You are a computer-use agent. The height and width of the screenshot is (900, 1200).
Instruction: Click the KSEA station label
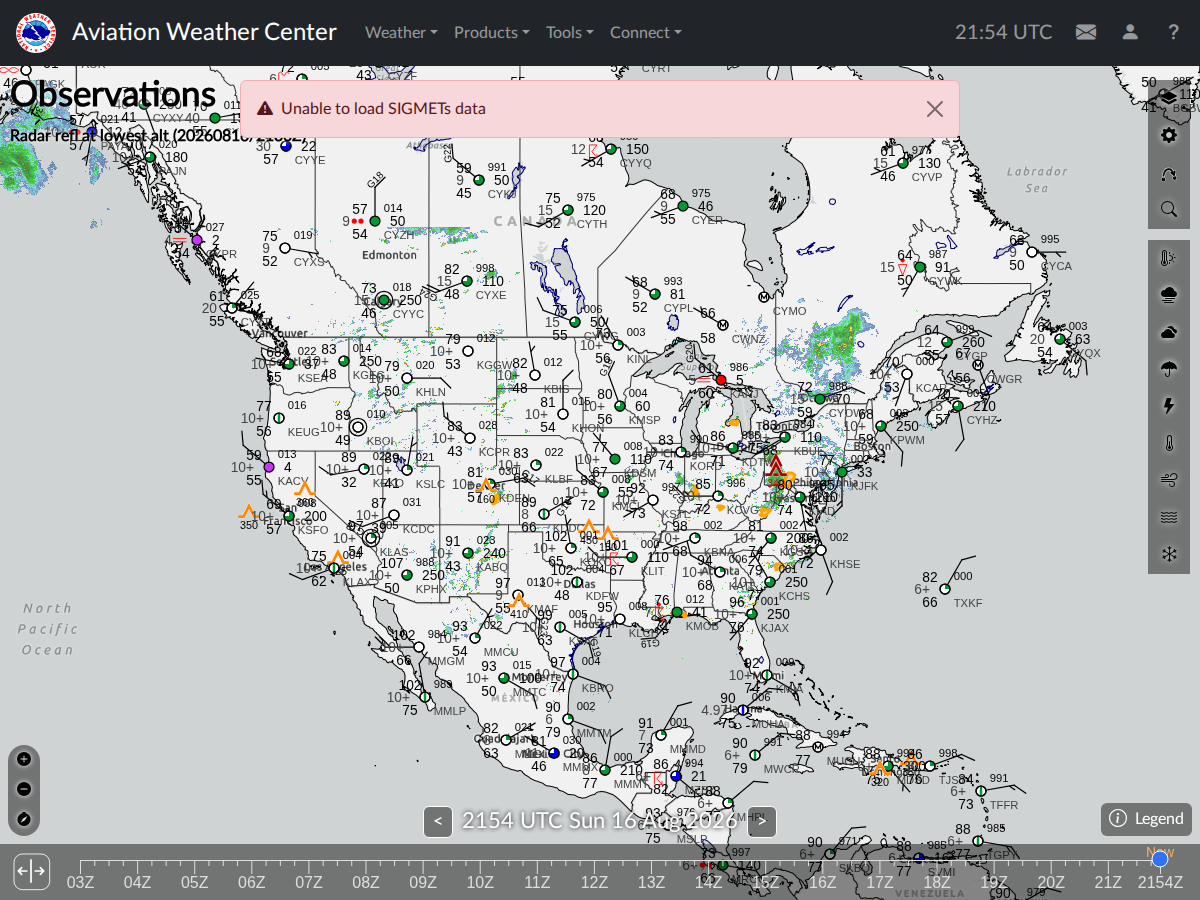tap(312, 378)
